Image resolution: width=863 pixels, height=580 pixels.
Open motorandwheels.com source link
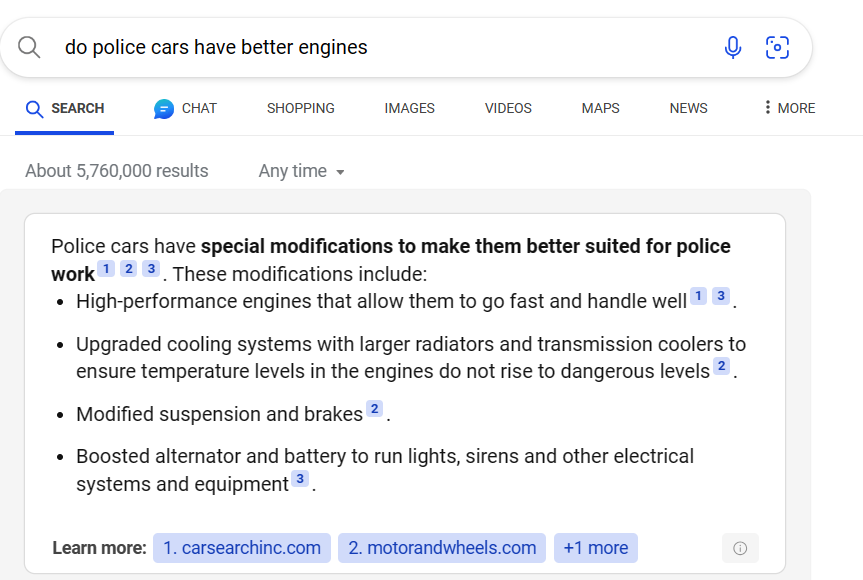(442, 548)
